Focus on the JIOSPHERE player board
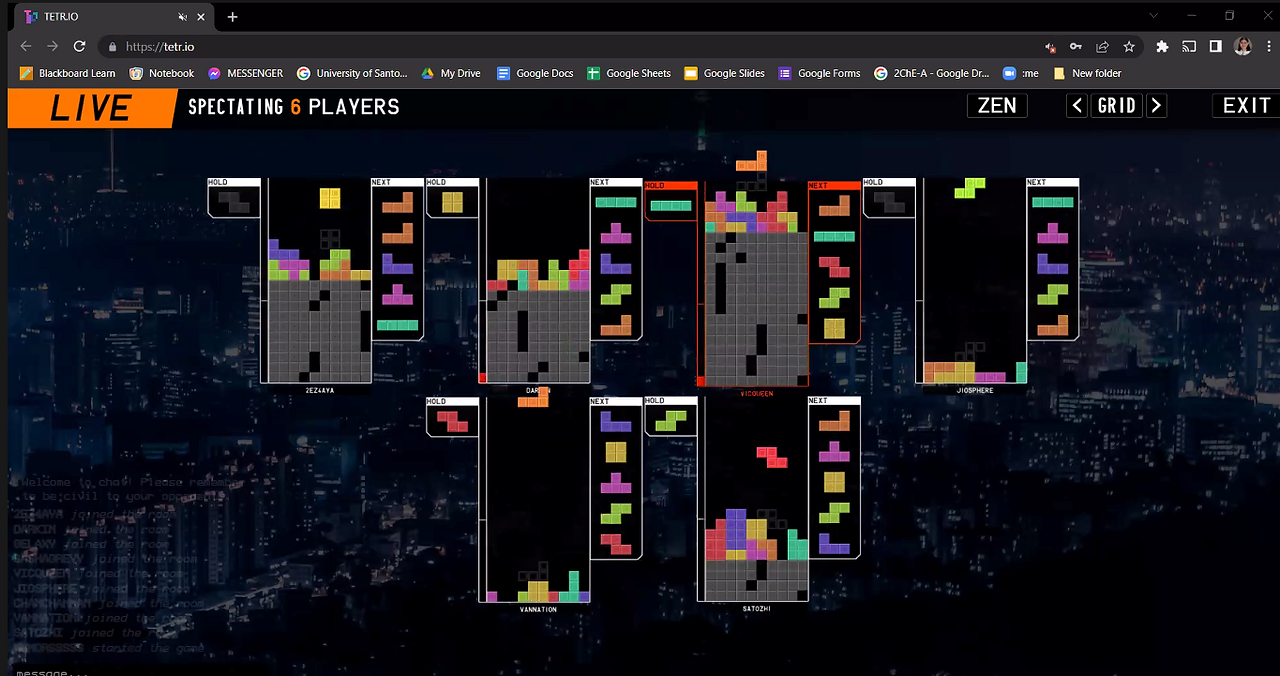This screenshot has height=676, width=1280. click(x=970, y=280)
